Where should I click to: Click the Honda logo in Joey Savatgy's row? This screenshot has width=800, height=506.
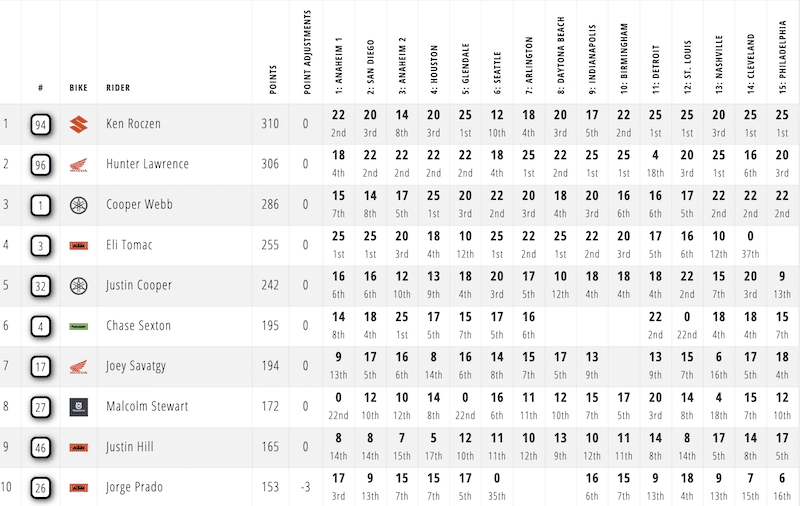pos(78,367)
